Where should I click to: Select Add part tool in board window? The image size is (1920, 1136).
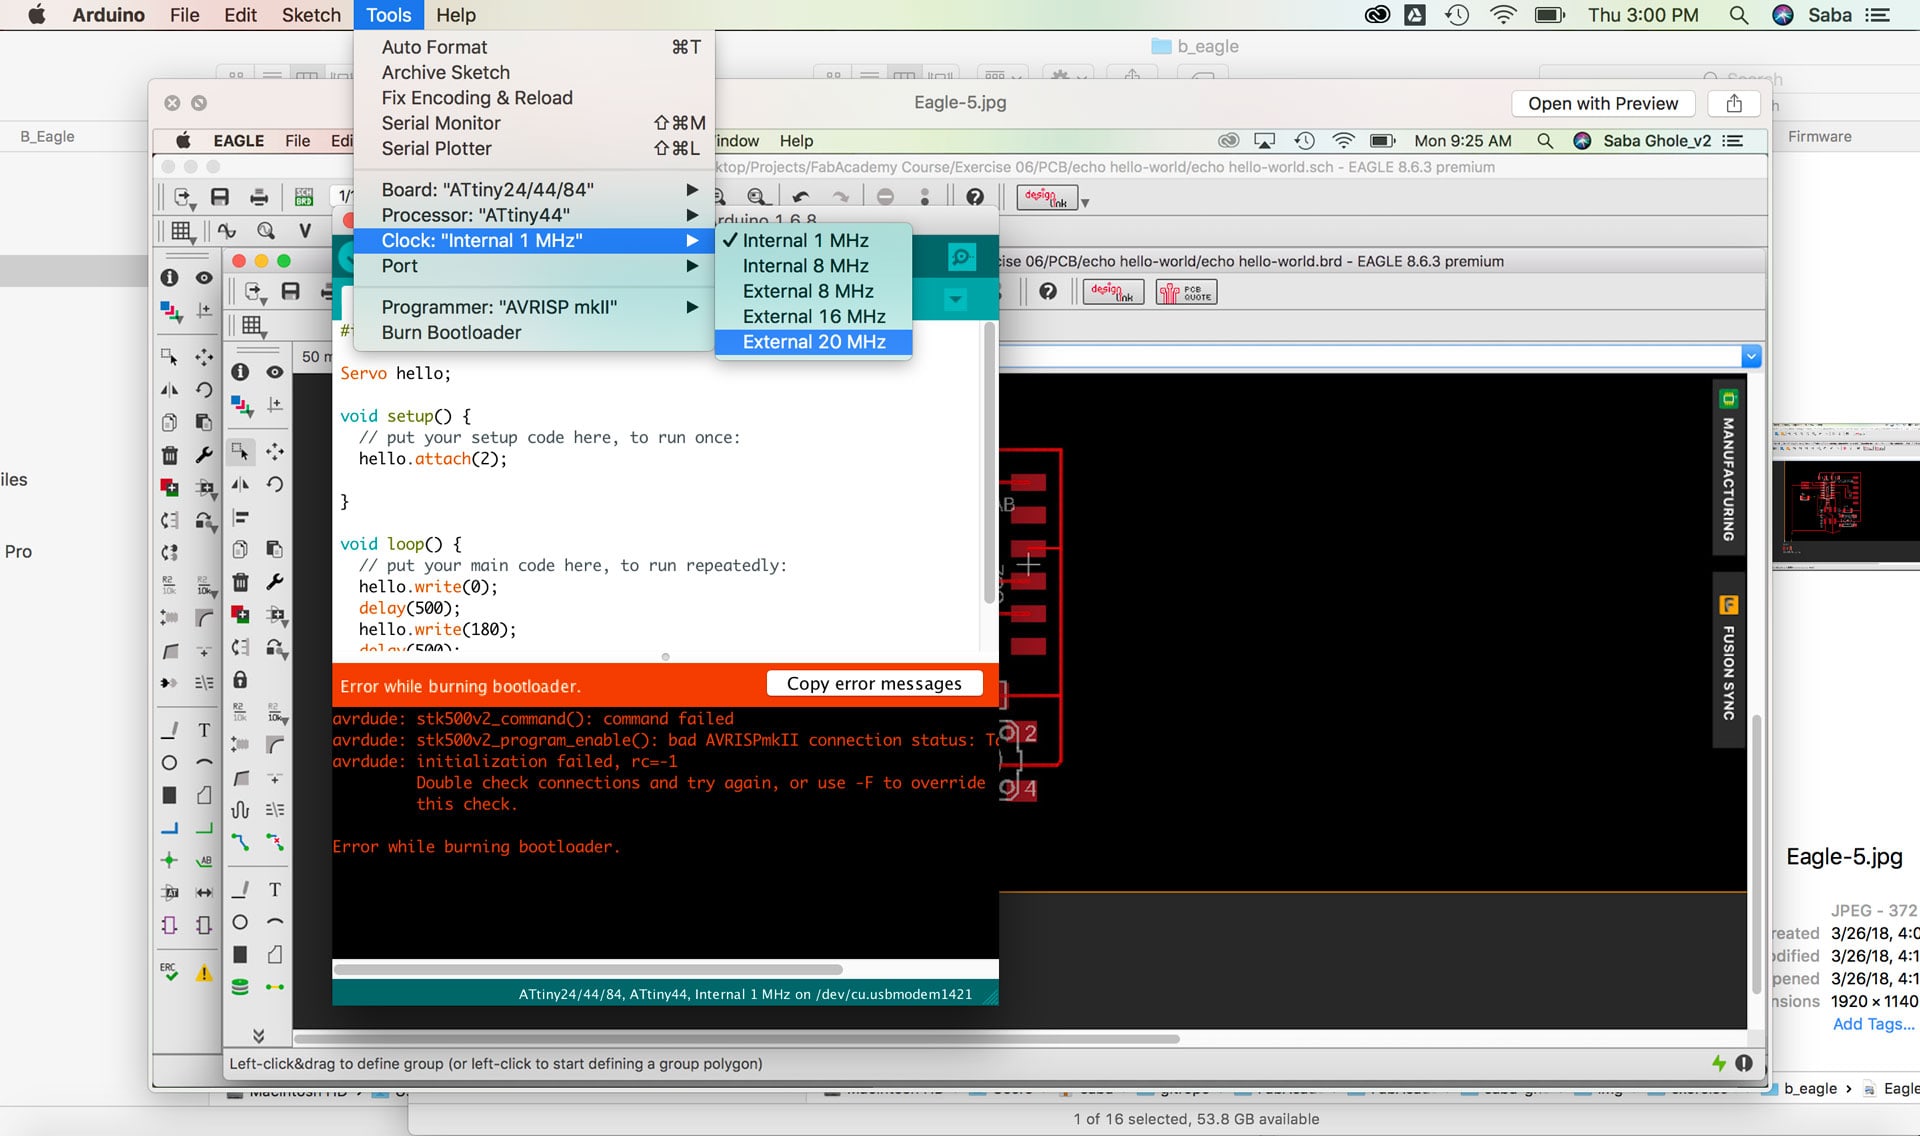pos(240,614)
